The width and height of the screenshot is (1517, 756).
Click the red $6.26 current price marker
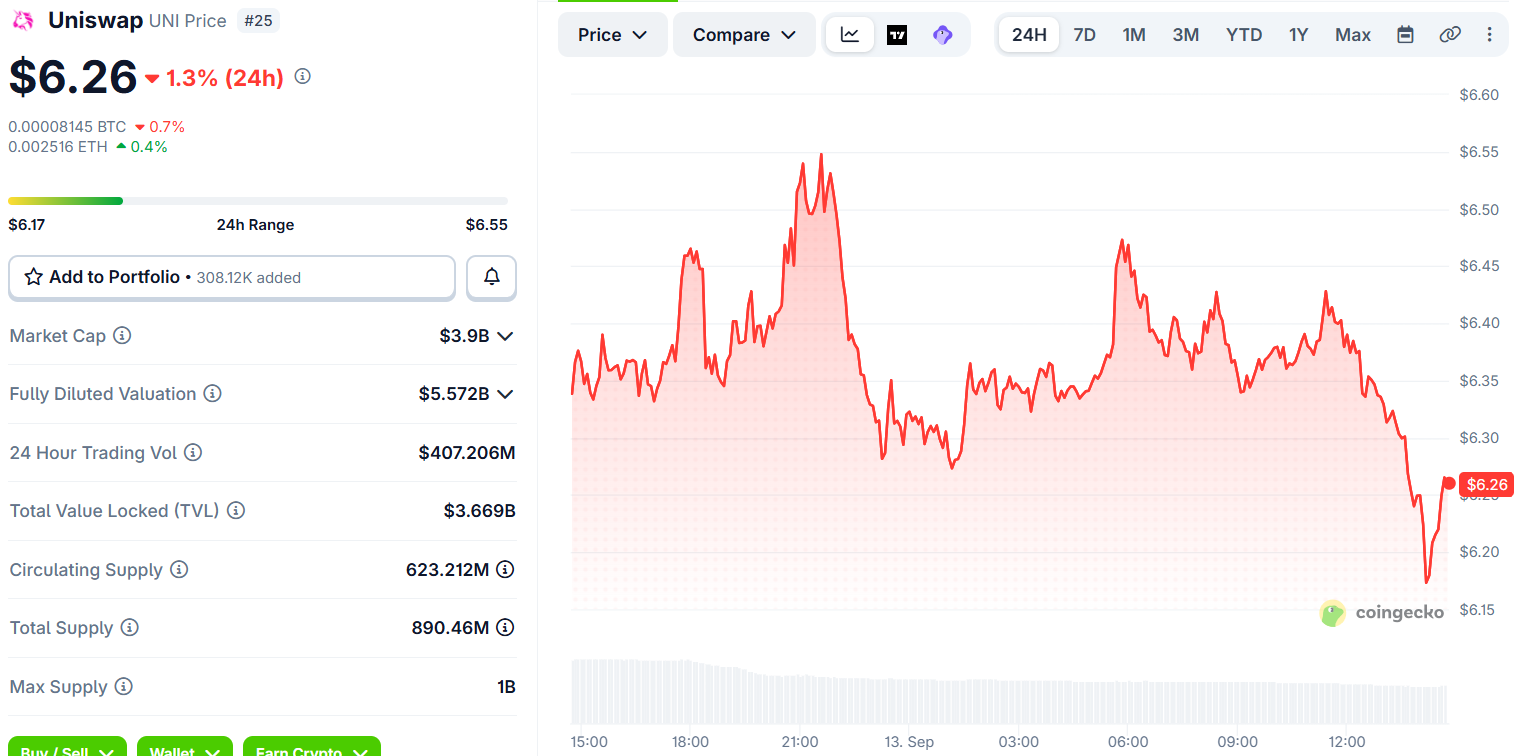click(x=1485, y=485)
